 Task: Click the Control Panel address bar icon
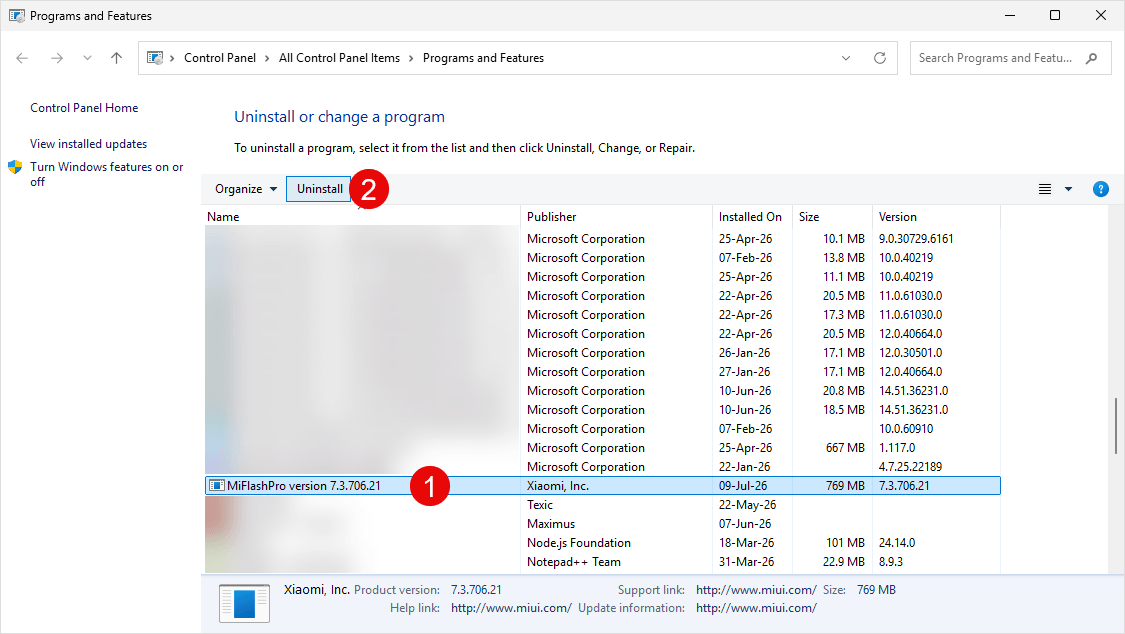(x=155, y=58)
